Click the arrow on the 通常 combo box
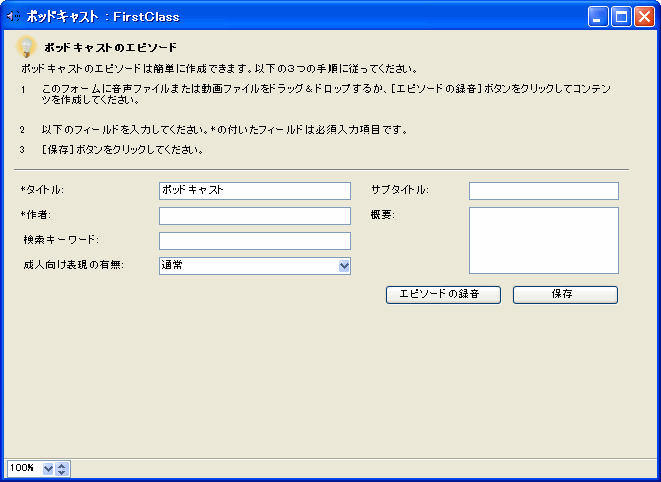 pos(344,266)
